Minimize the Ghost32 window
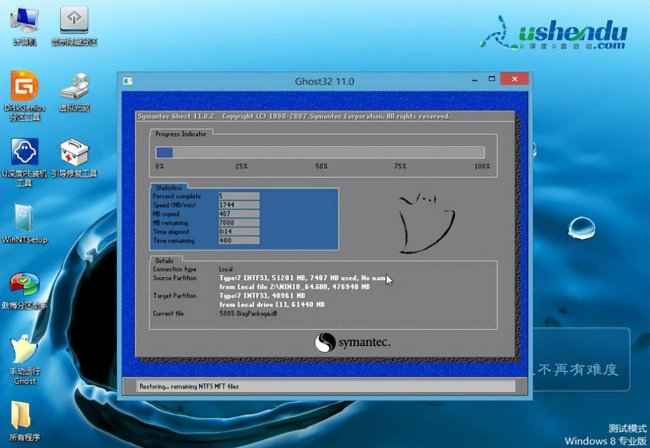 [x=475, y=80]
